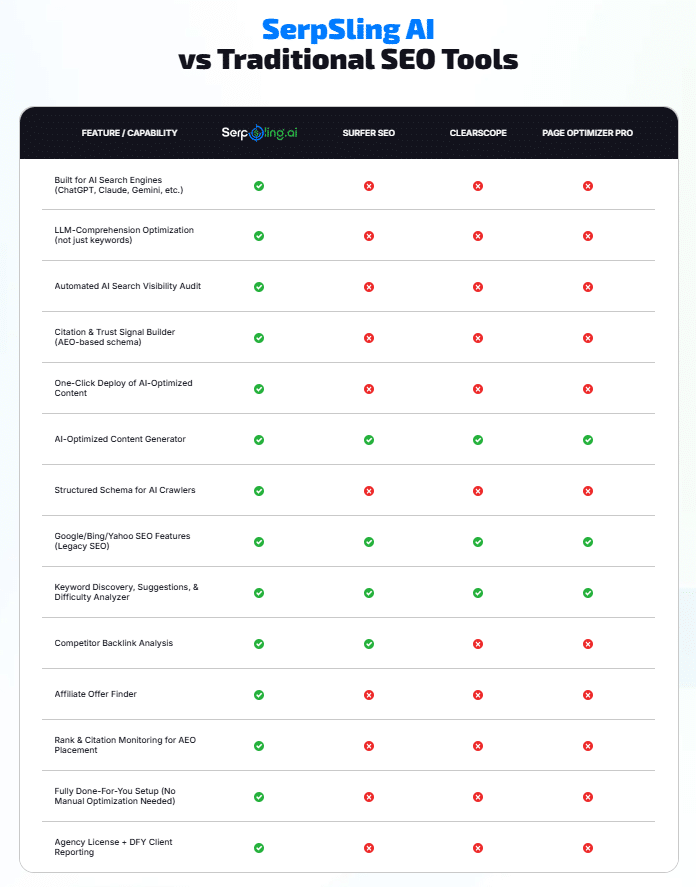This screenshot has width=696, height=887.
Task: Click the PAGE OPTIMIZER PRO column header
Action: tap(587, 133)
